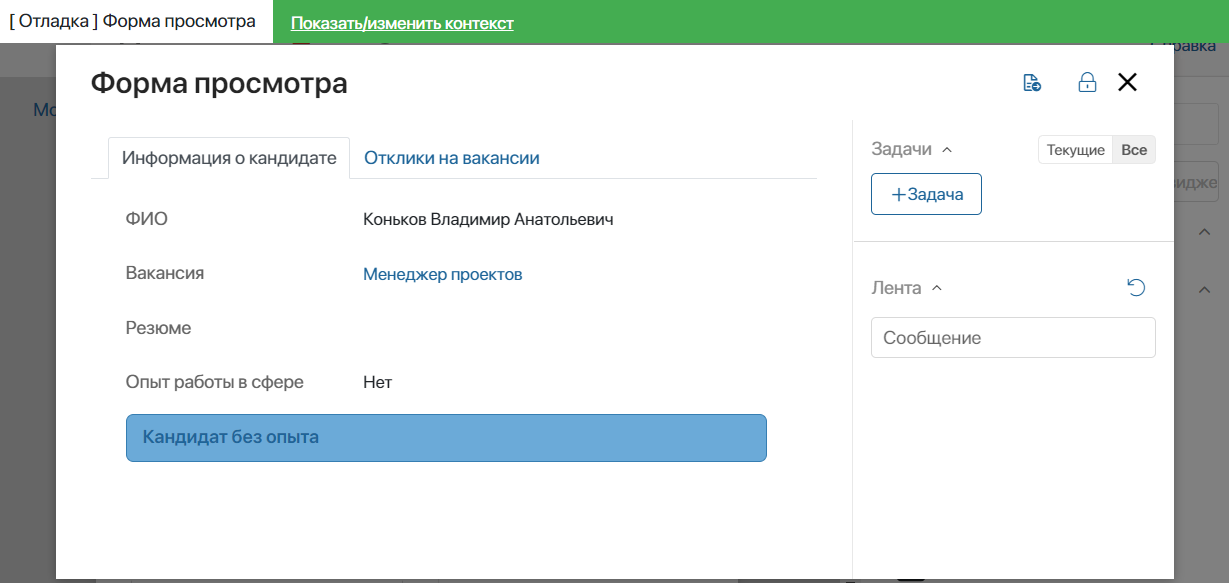The width and height of the screenshot is (1229, 583).
Task: Focus the Сообщение input field
Action: [1013, 338]
